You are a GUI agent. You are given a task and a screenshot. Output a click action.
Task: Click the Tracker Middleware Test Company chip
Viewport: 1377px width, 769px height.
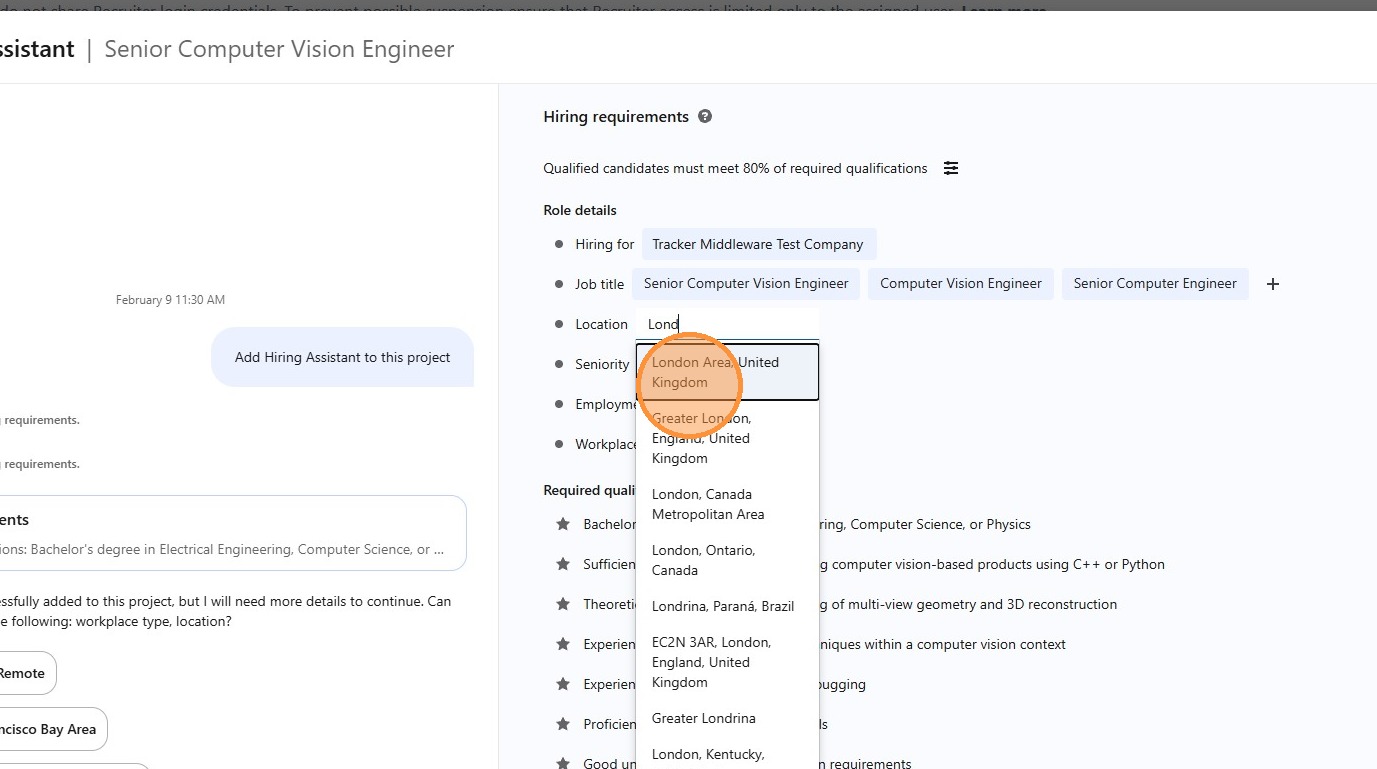758,244
